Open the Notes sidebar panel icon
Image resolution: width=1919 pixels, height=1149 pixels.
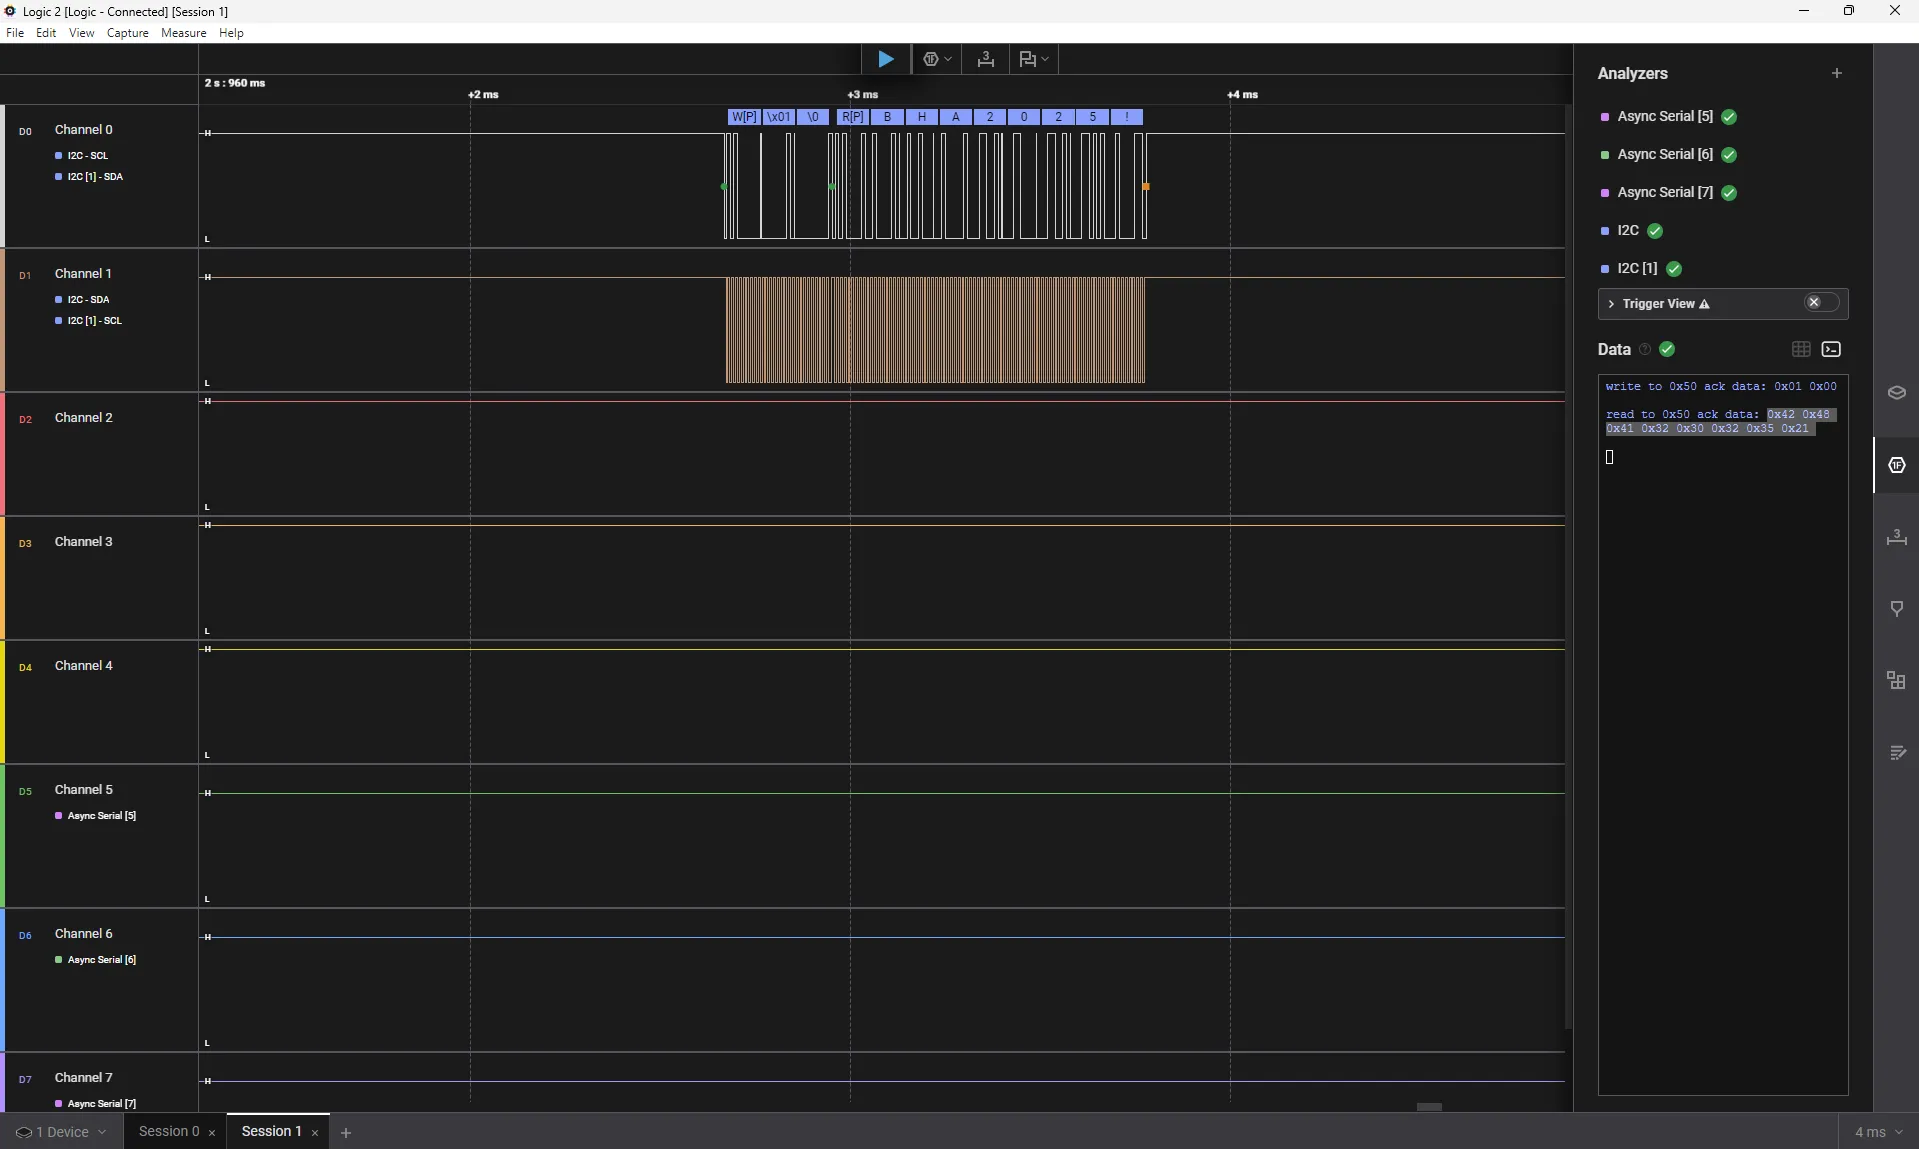(1896, 753)
